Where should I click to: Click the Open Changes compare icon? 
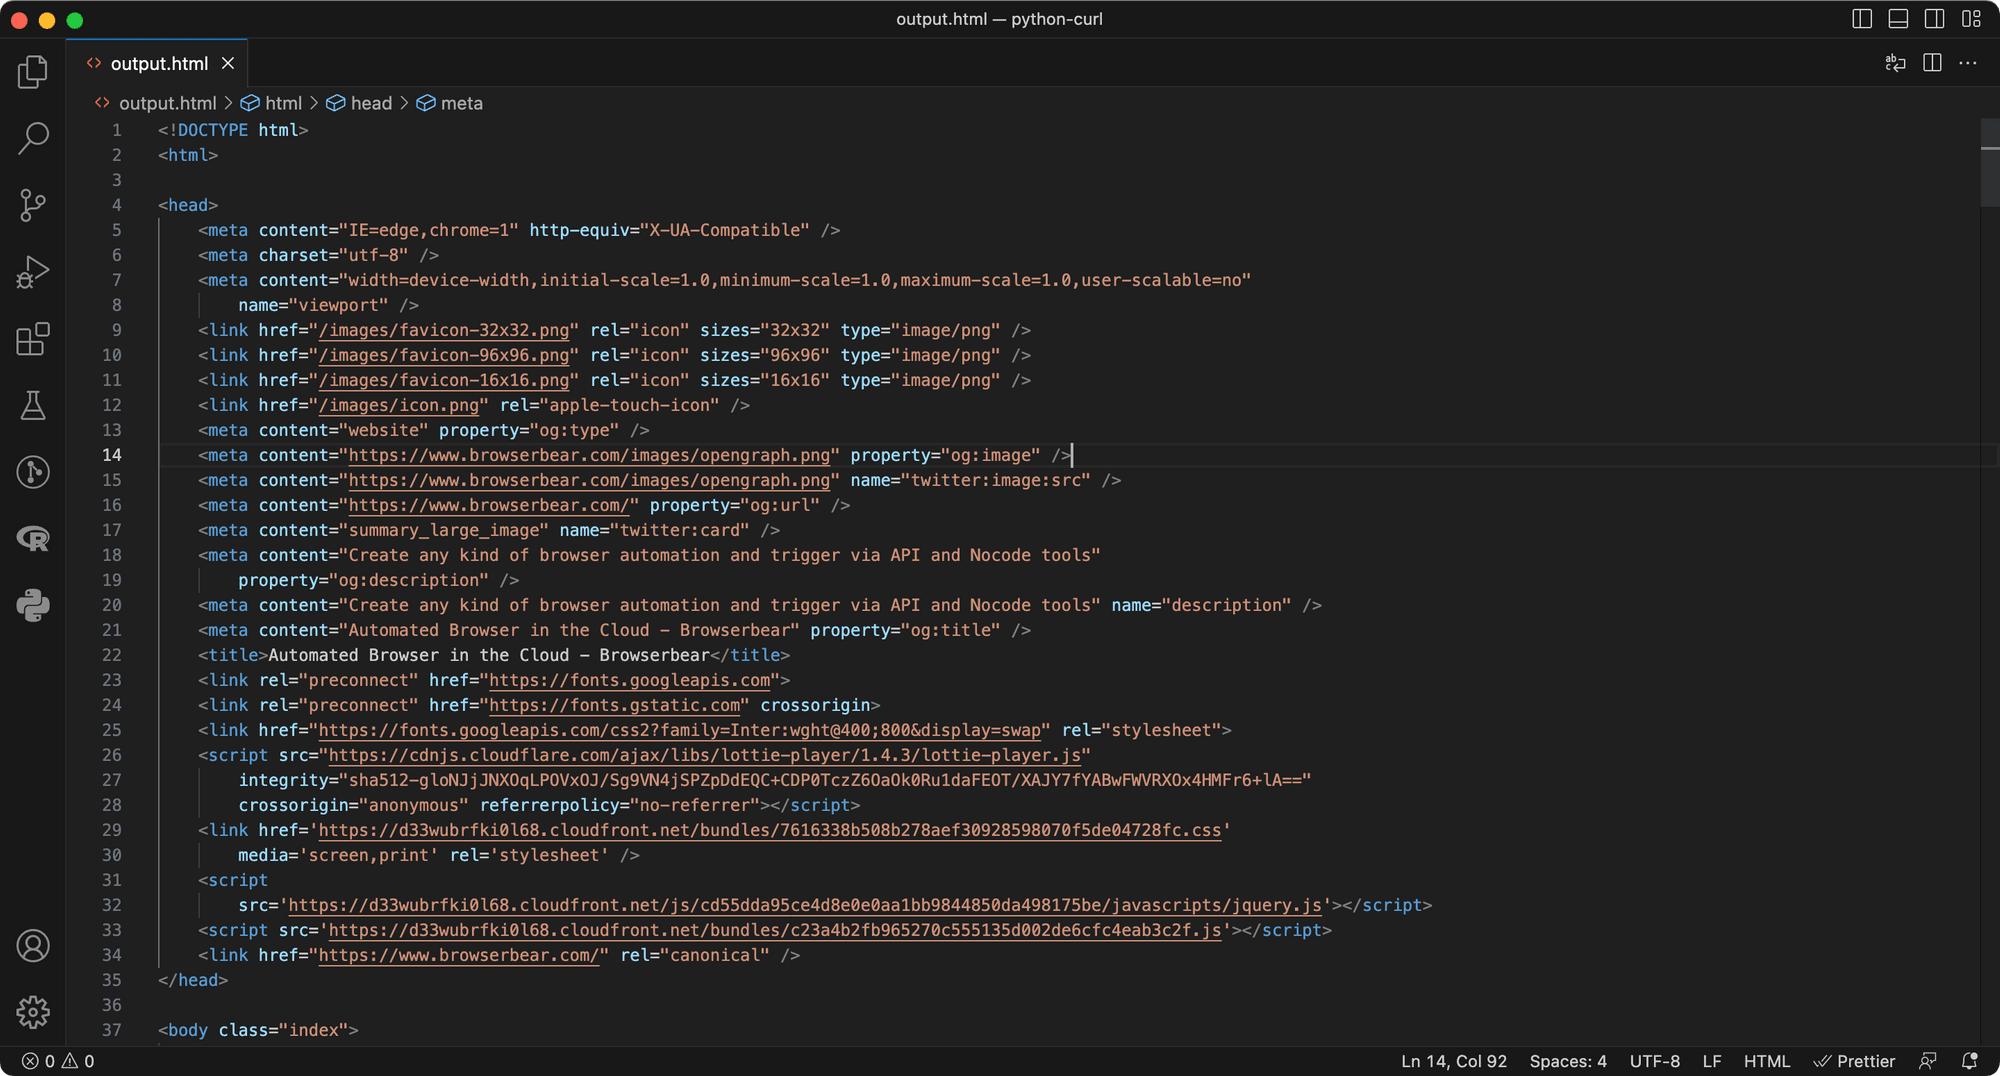click(1895, 63)
